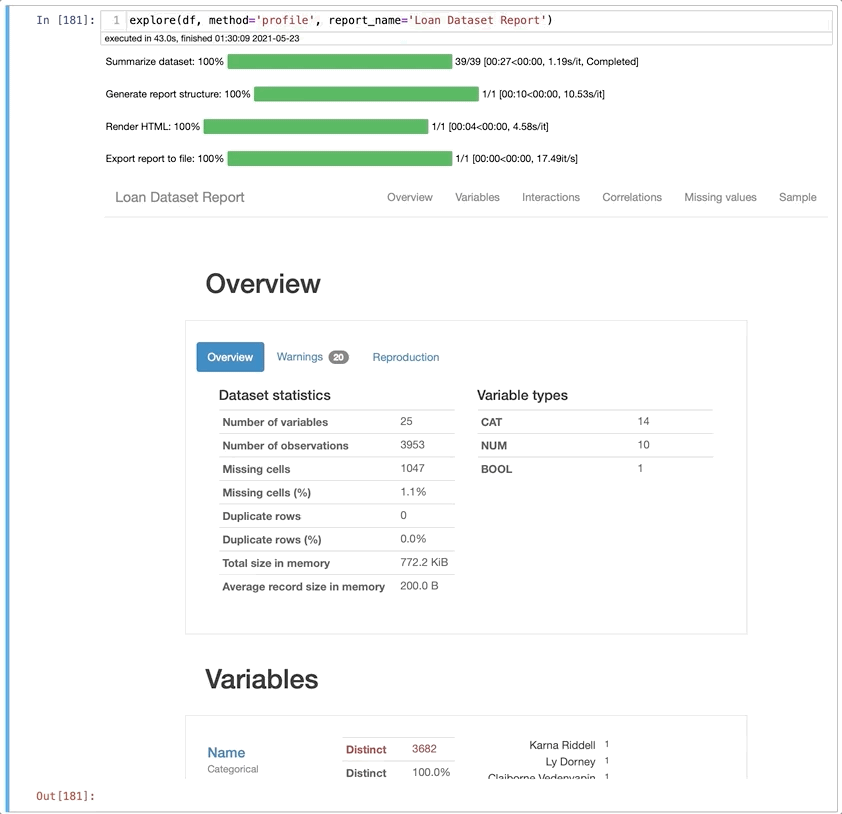Open the Overview nav link
Viewport: 842px width, 814px height.
(x=410, y=197)
